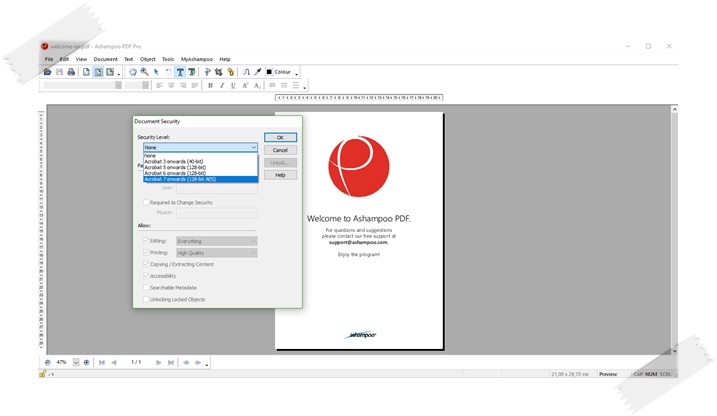The image size is (717, 416).
Task: Open the zoom percentage dropdown arrow
Action: click(76, 363)
